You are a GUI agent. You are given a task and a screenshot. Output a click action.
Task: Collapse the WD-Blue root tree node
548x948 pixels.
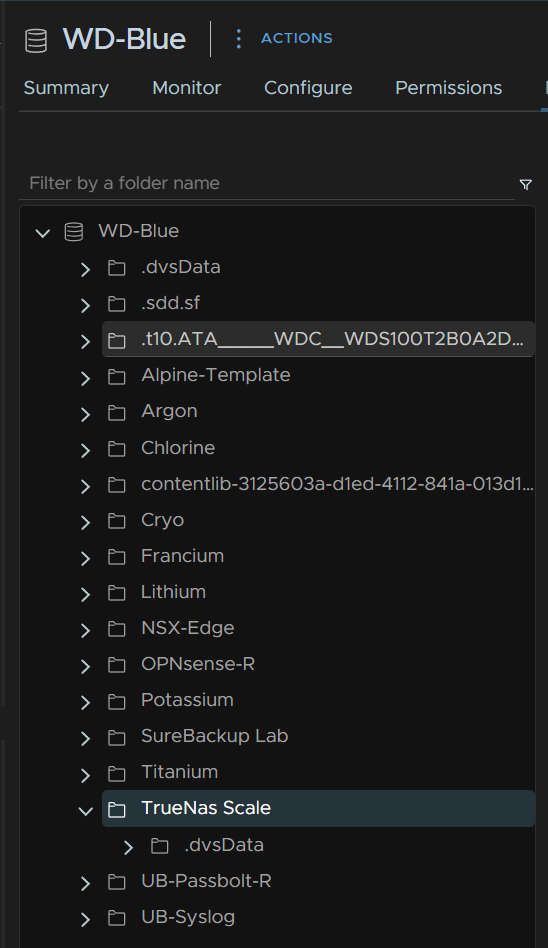click(x=42, y=232)
